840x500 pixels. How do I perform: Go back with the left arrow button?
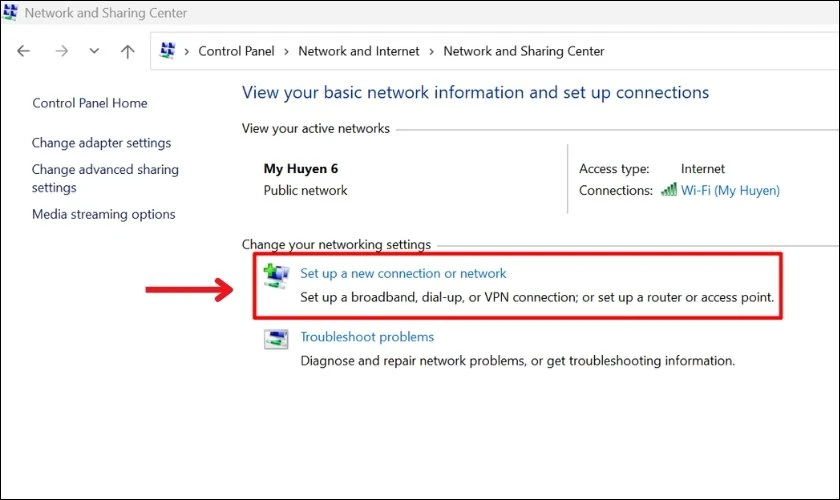24,51
